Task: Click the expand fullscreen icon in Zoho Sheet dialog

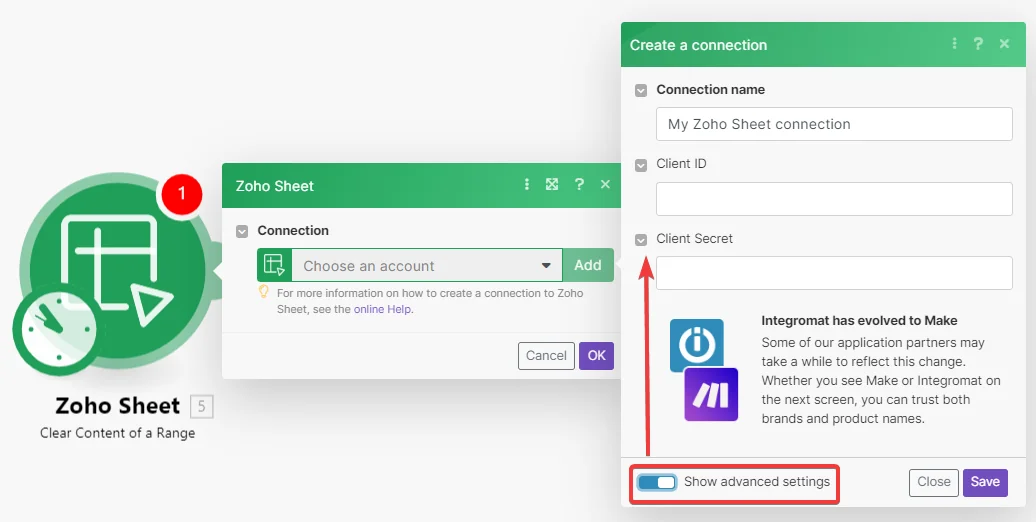Action: [552, 184]
